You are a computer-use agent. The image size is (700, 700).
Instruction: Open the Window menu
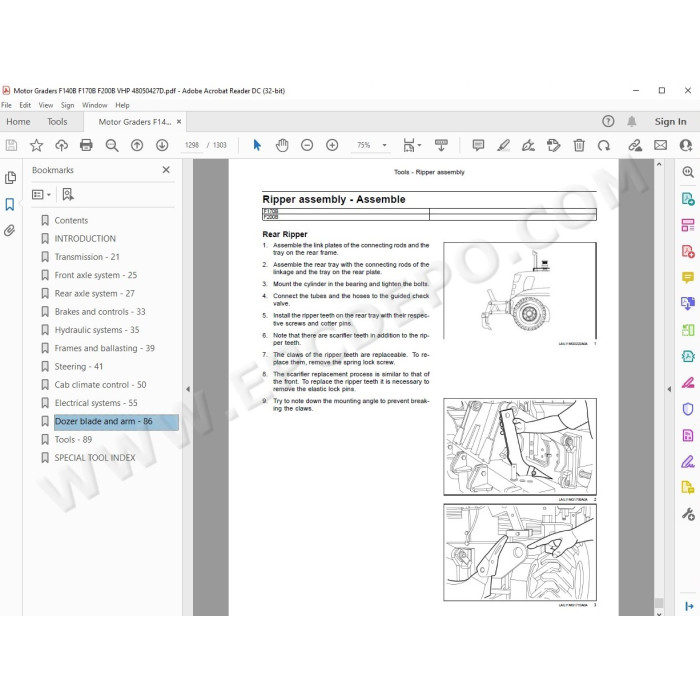95,105
